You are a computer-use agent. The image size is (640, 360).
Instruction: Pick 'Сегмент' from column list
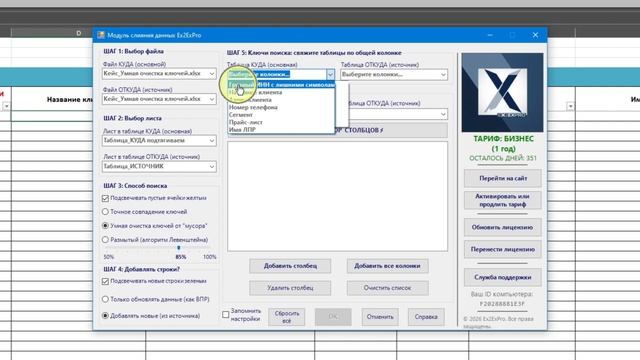281,115
